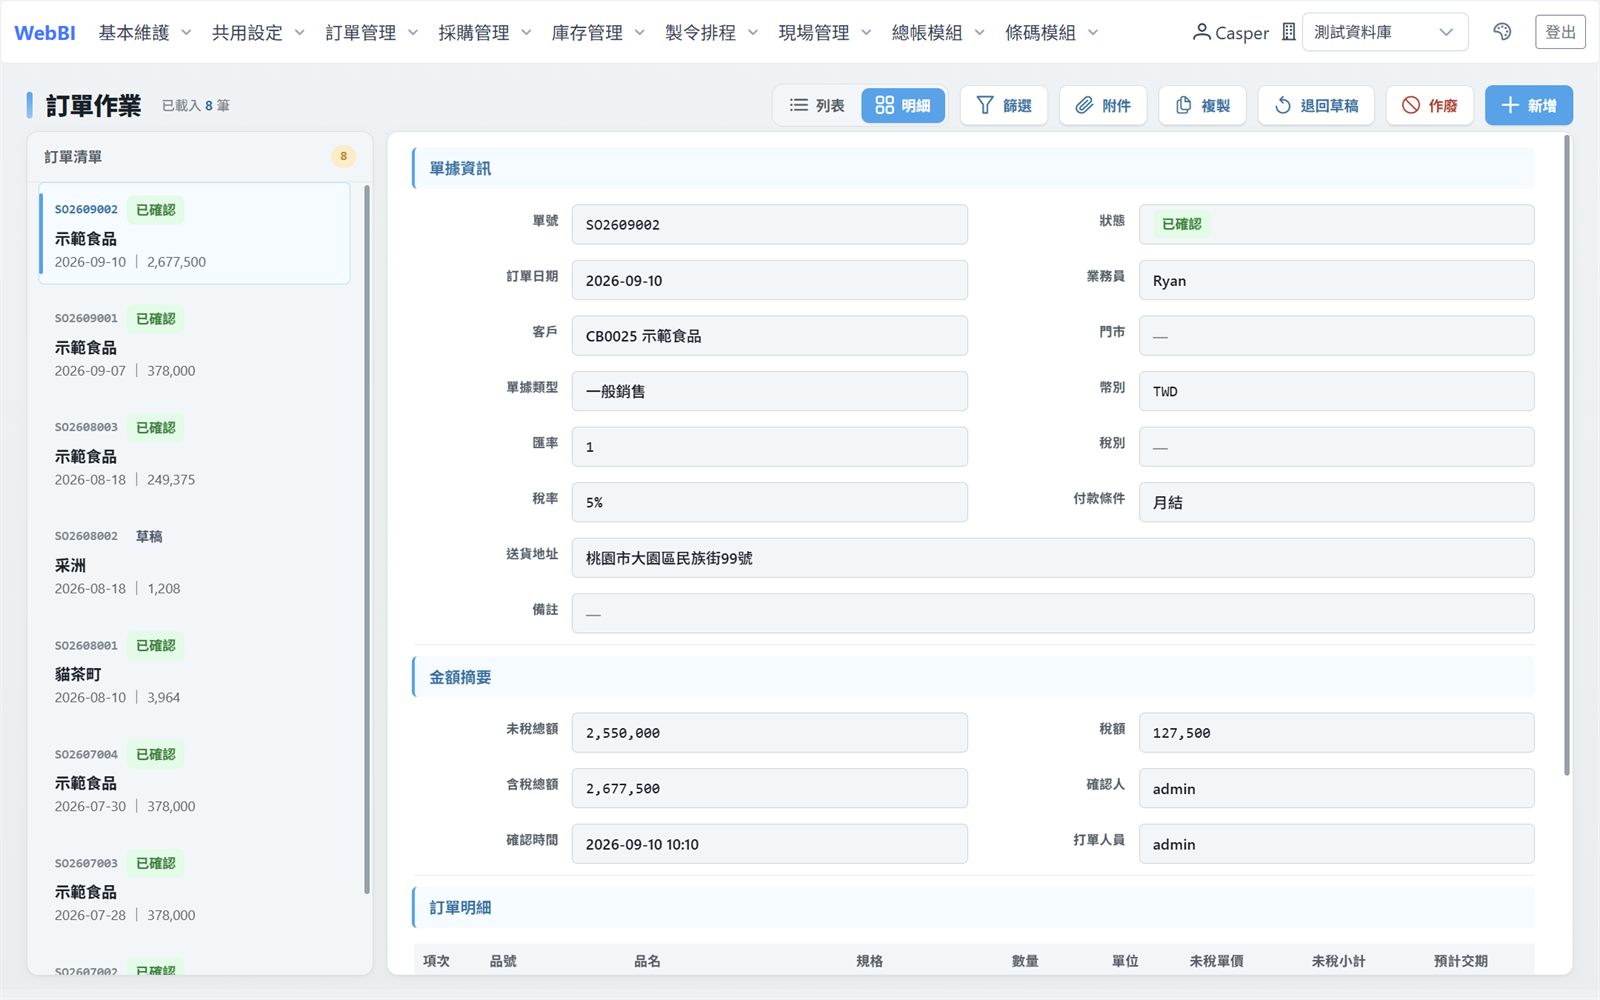The width and height of the screenshot is (1600, 1000).
Task: Click the 品名 column header
Action: pos(647,961)
